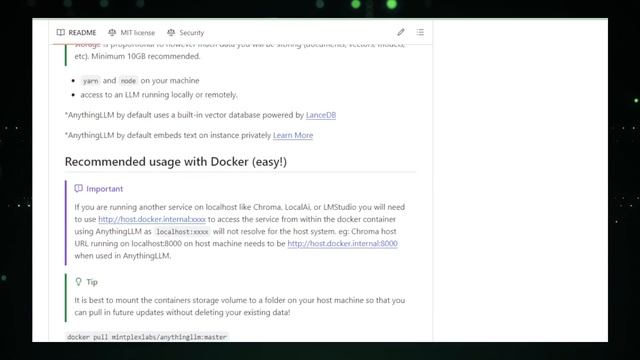Screen dimensions: 640x360
Task: Click the README book icon
Action: click(x=60, y=33)
